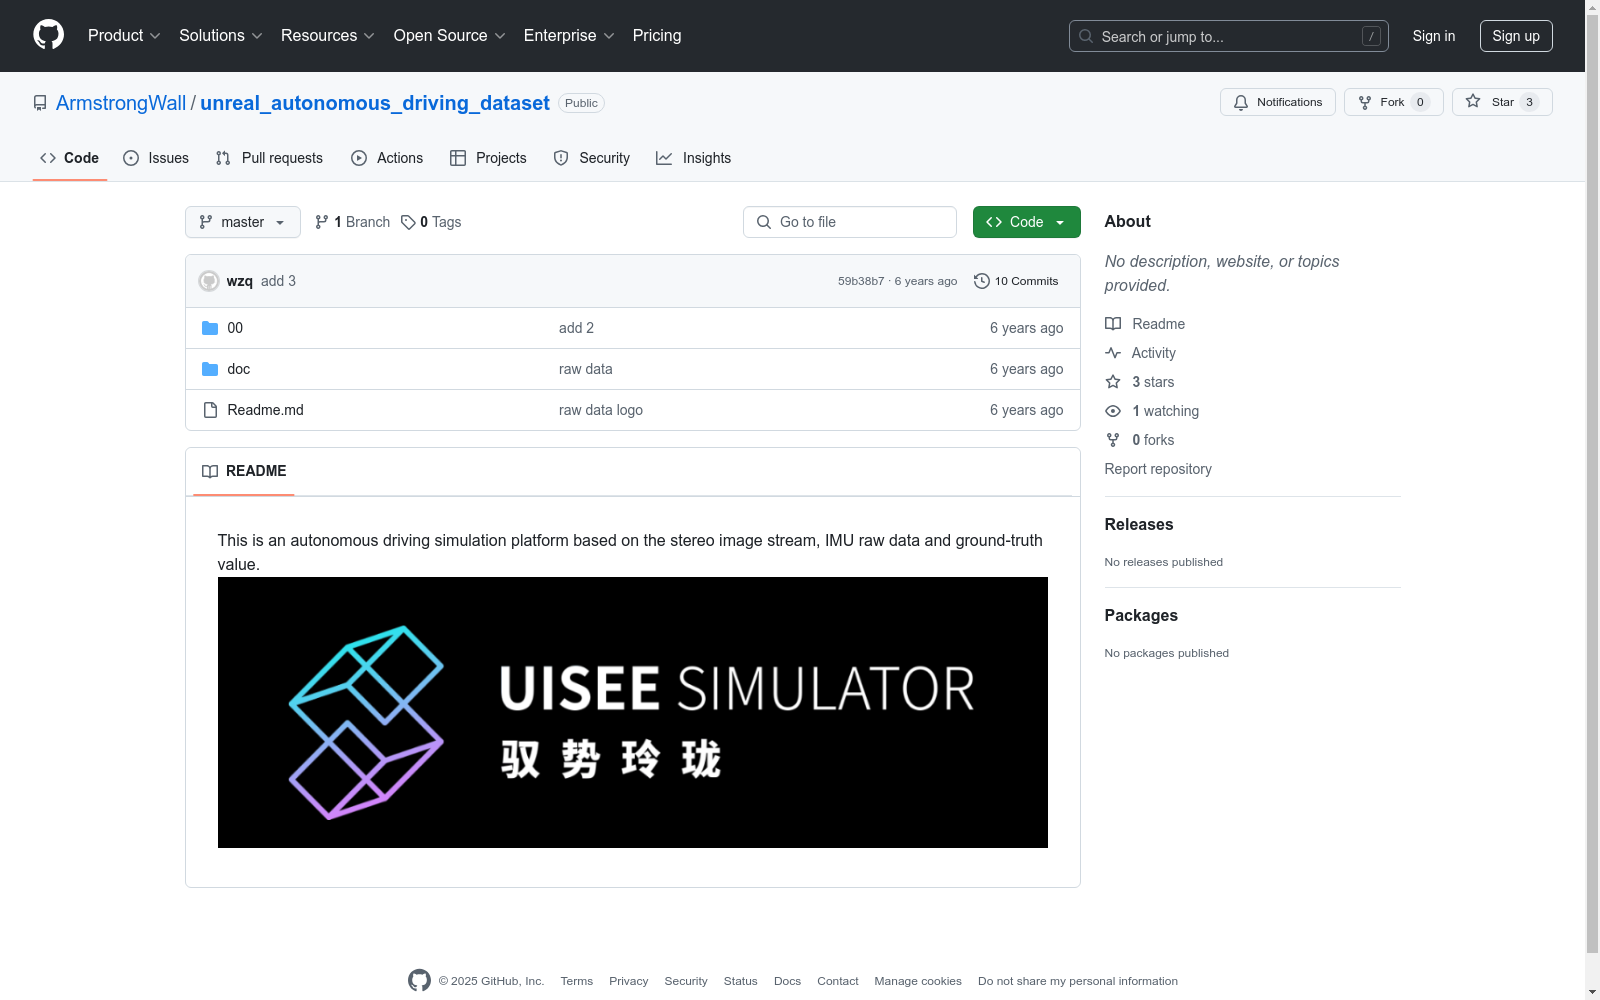1600x1000 pixels.
Task: Expand the Resources menu
Action: tap(328, 36)
